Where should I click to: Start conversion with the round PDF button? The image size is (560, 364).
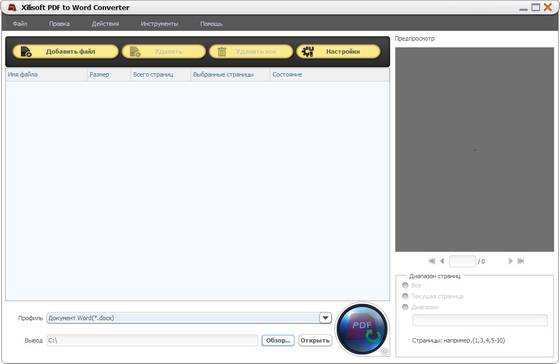[362, 329]
